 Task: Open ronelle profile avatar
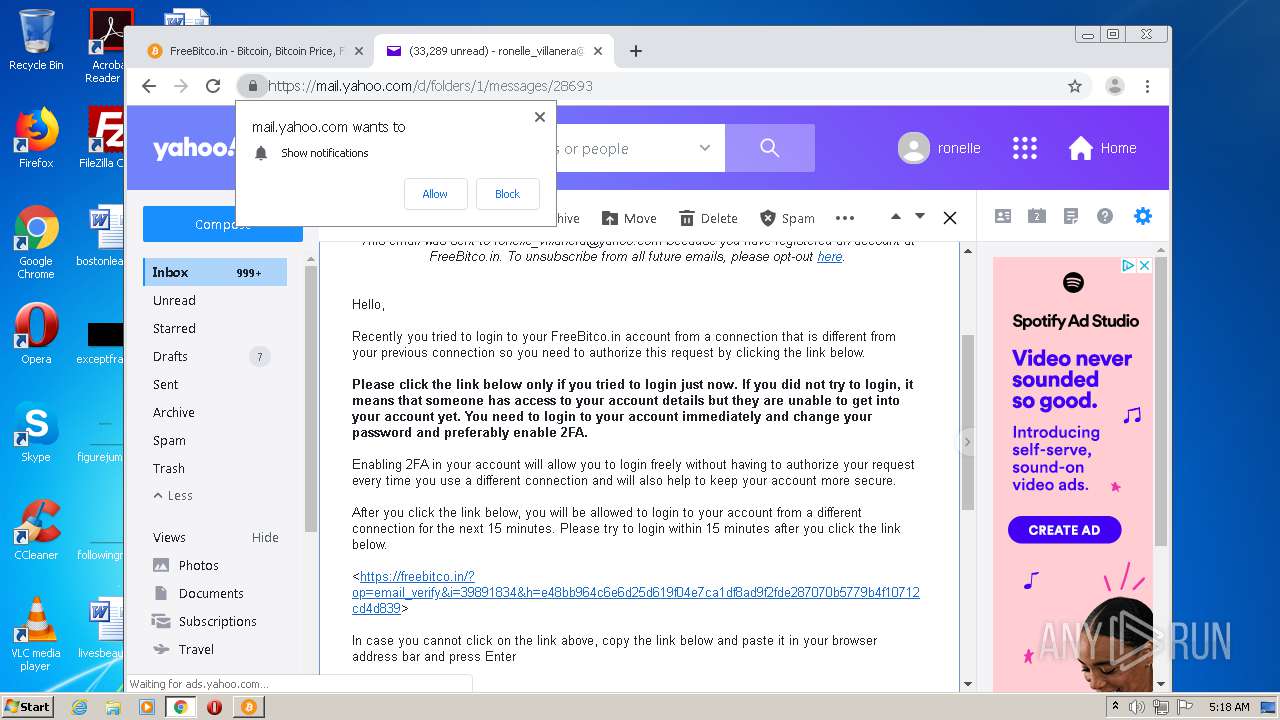913,148
